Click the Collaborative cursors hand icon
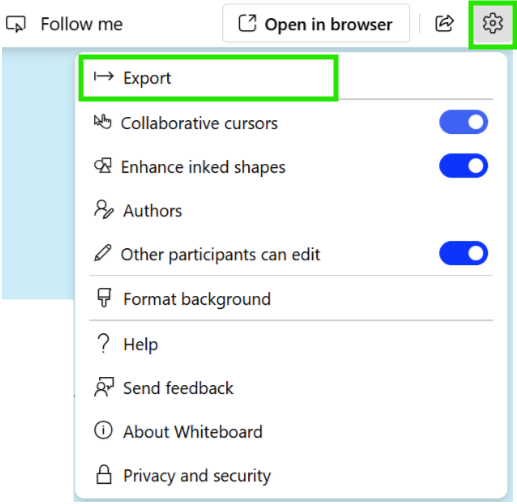 (102, 122)
